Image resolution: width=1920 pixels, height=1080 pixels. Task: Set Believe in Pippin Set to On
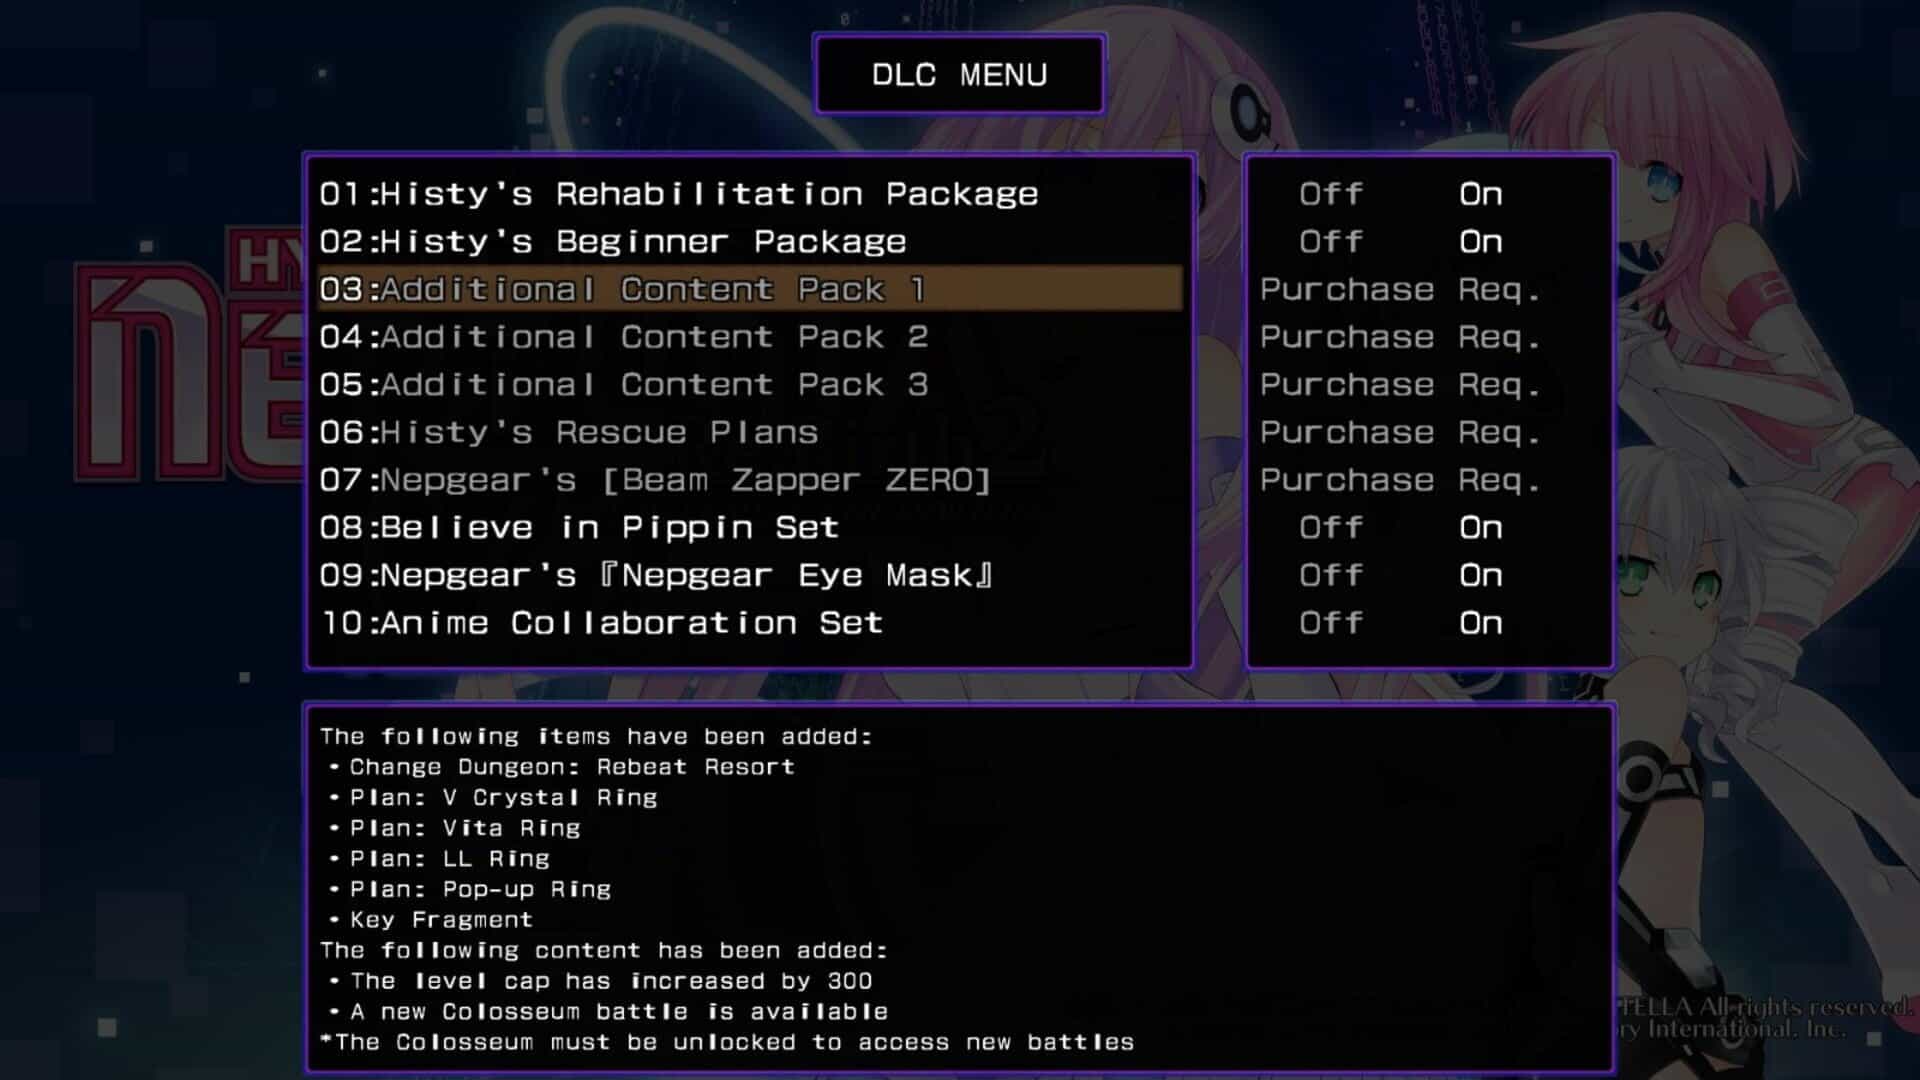1480,528
